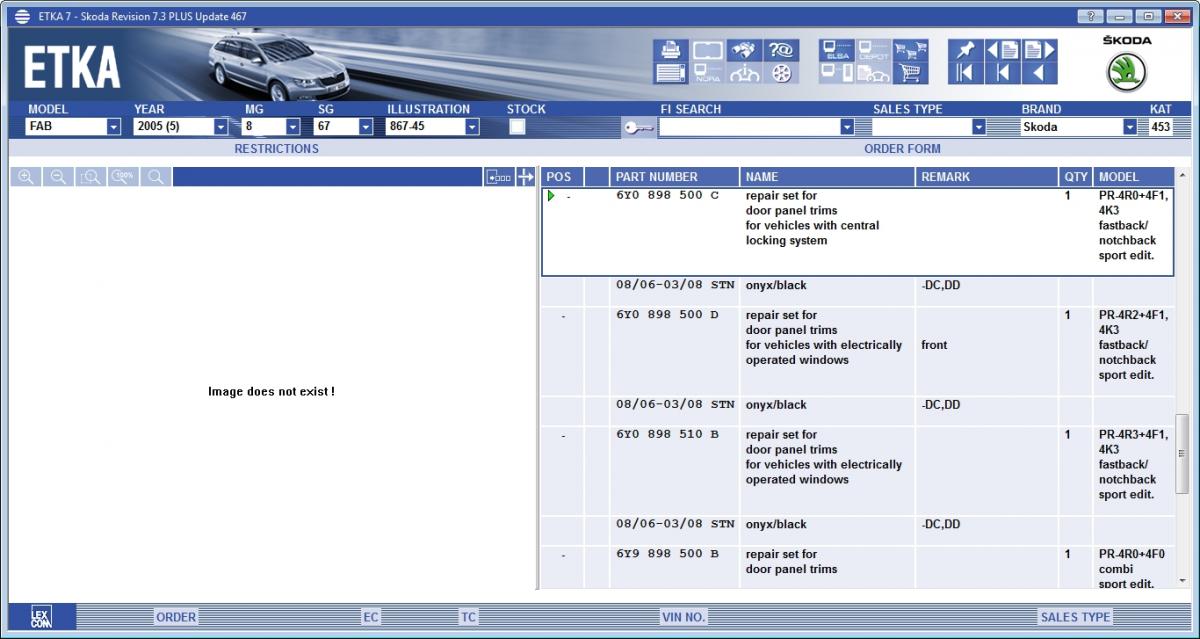Click the pushpin icon
The image size is (1200, 639).
coord(965,50)
